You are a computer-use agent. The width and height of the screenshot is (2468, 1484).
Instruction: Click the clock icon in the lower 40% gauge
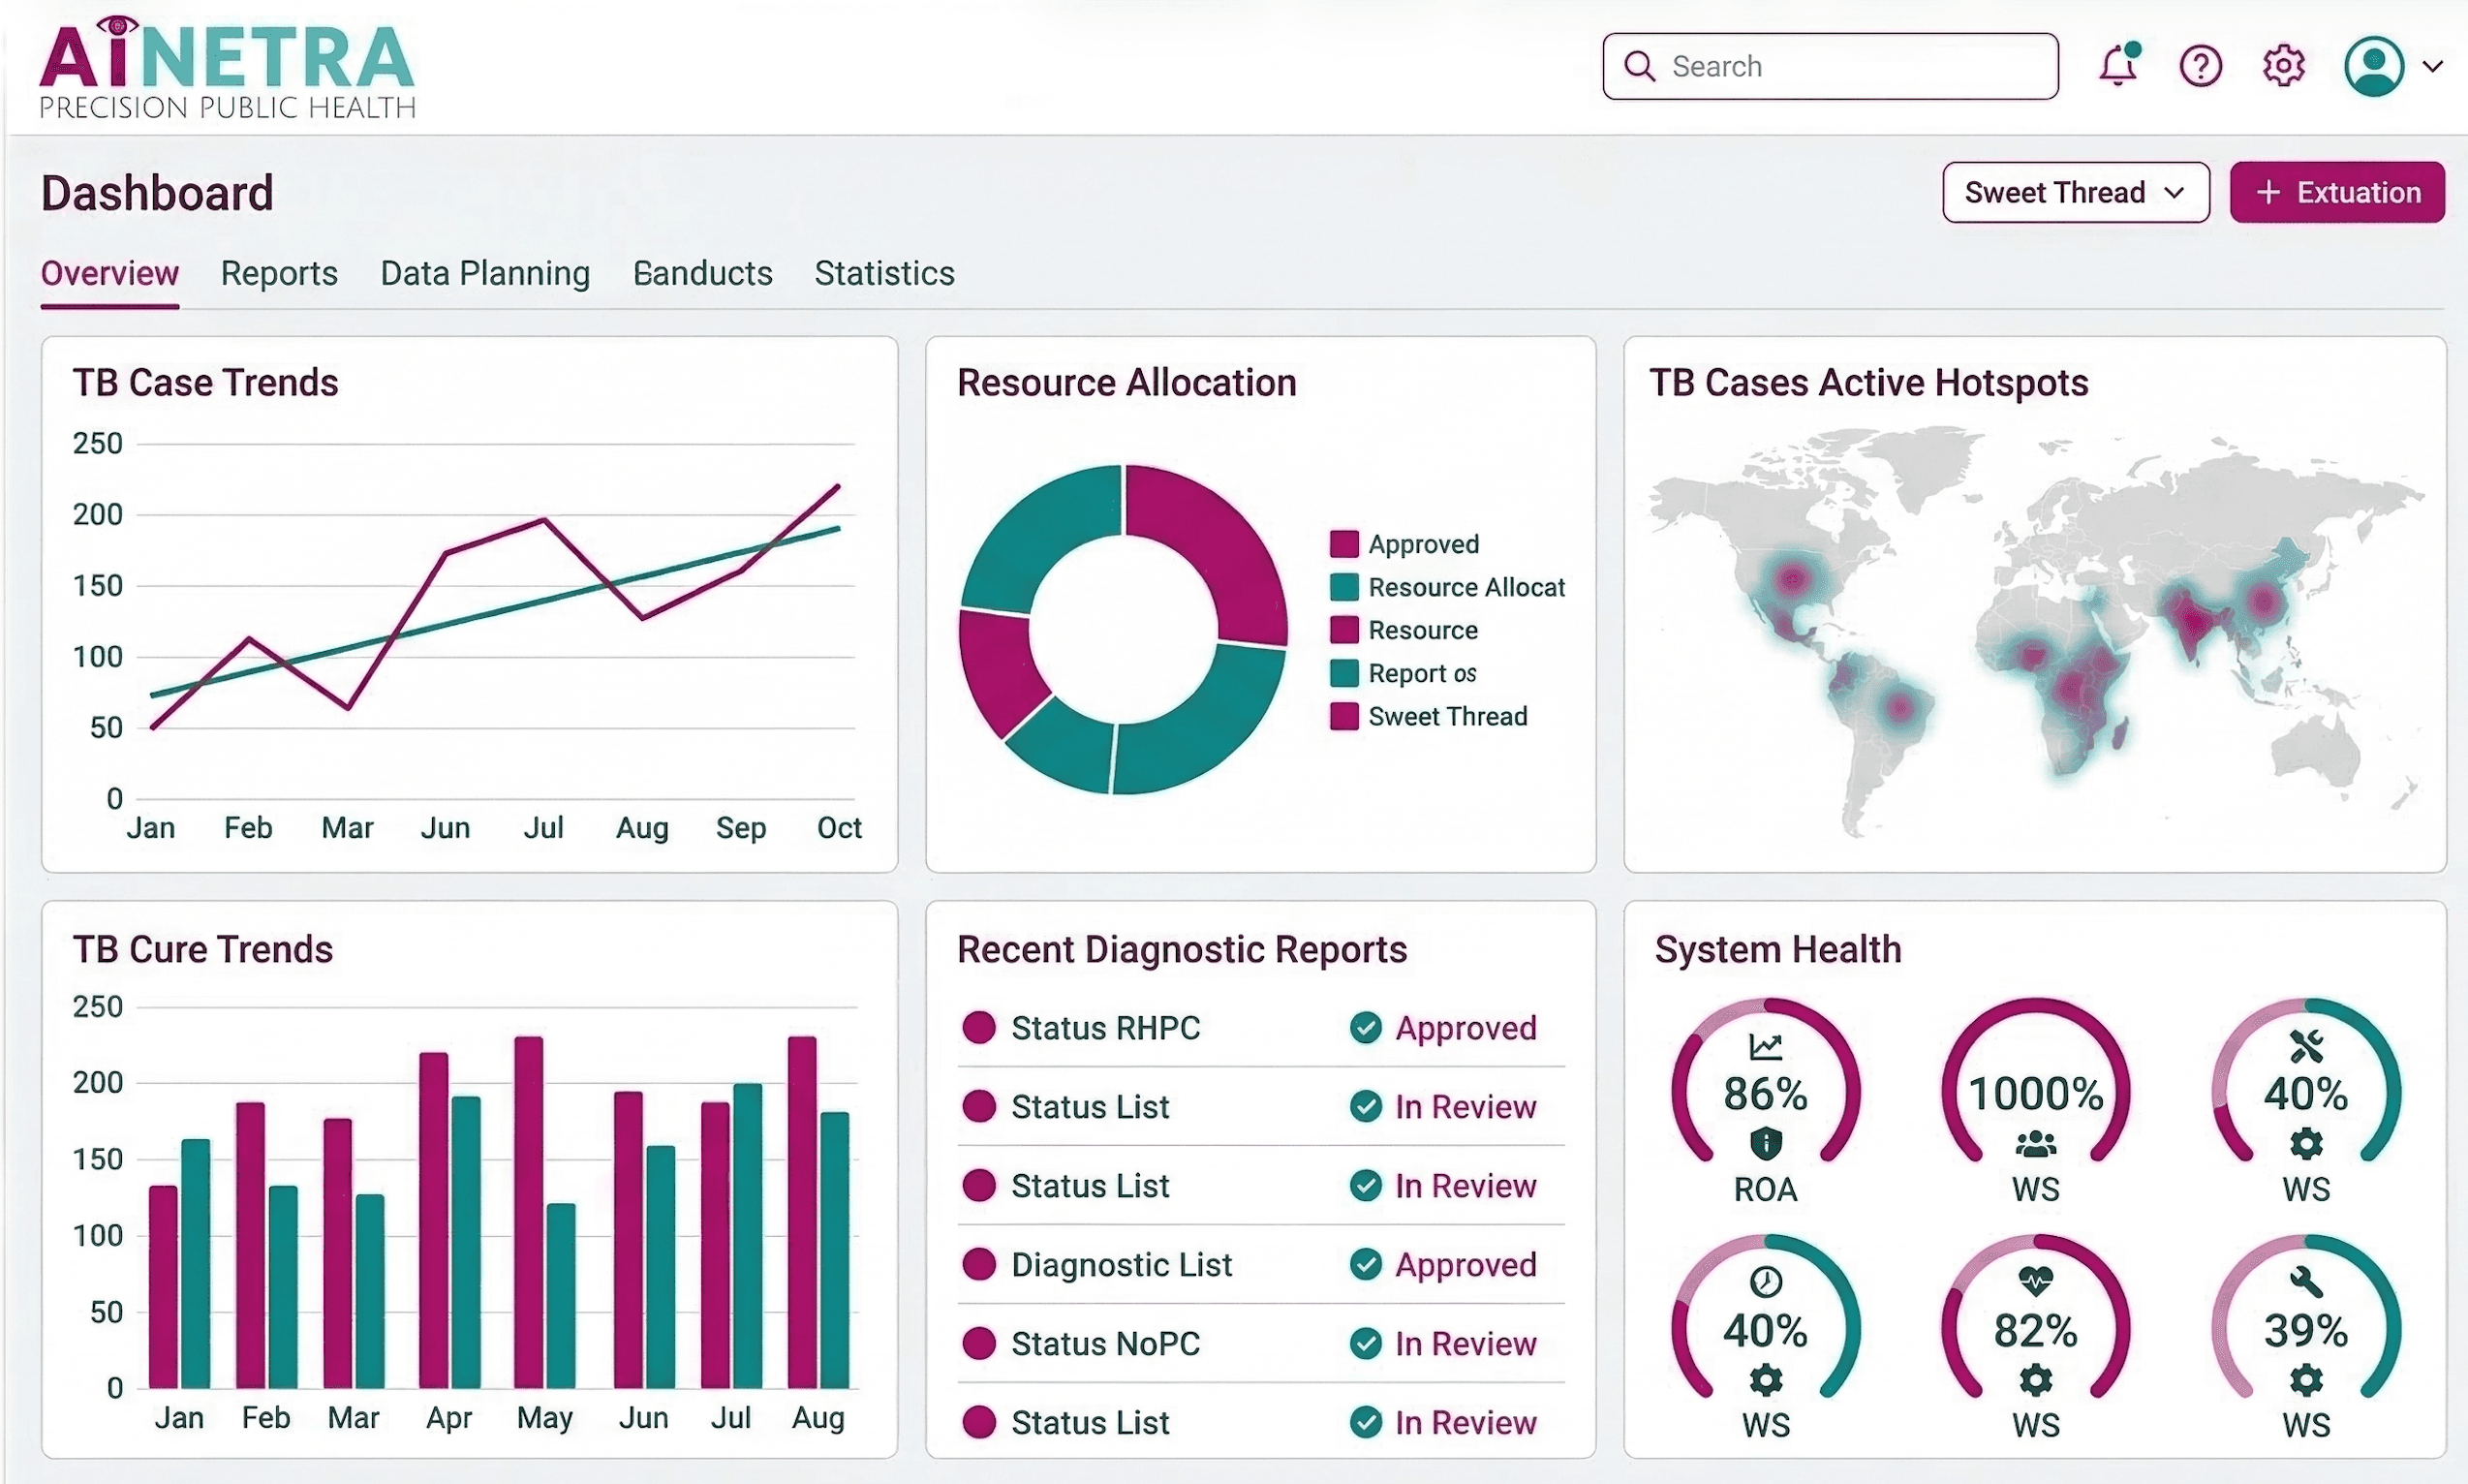(1765, 1281)
